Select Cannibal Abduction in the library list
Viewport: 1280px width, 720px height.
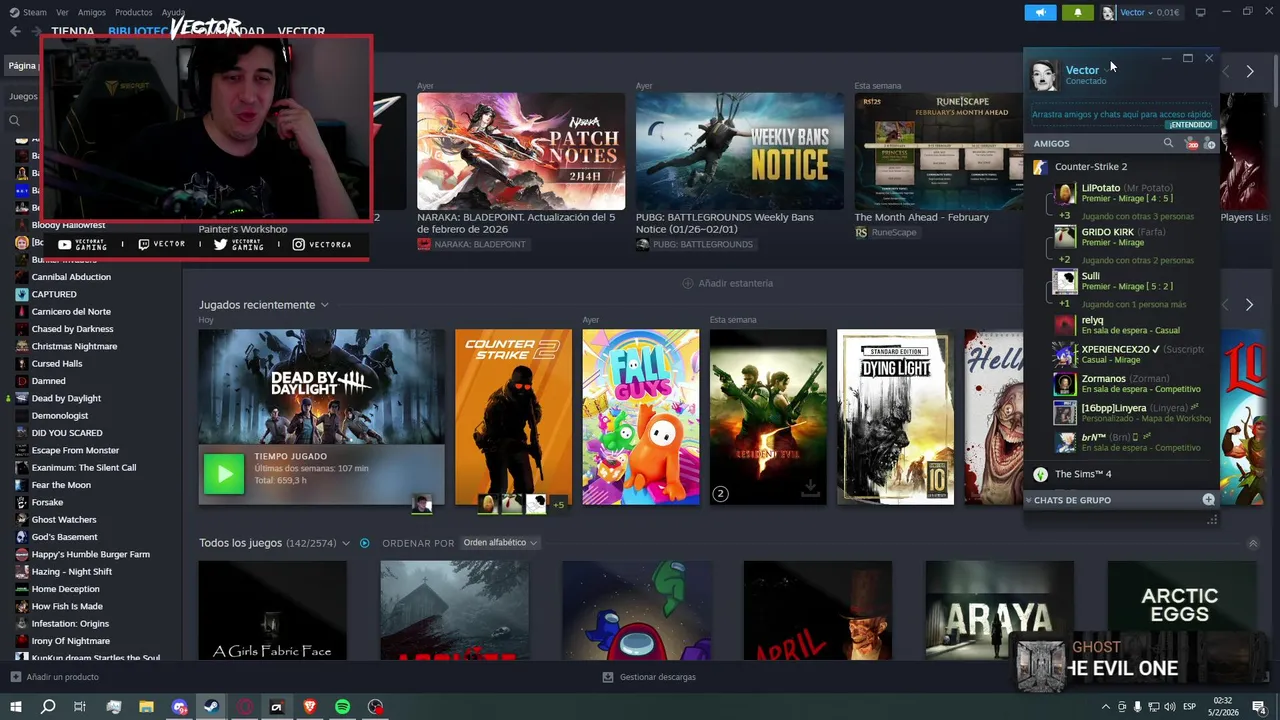click(x=71, y=277)
